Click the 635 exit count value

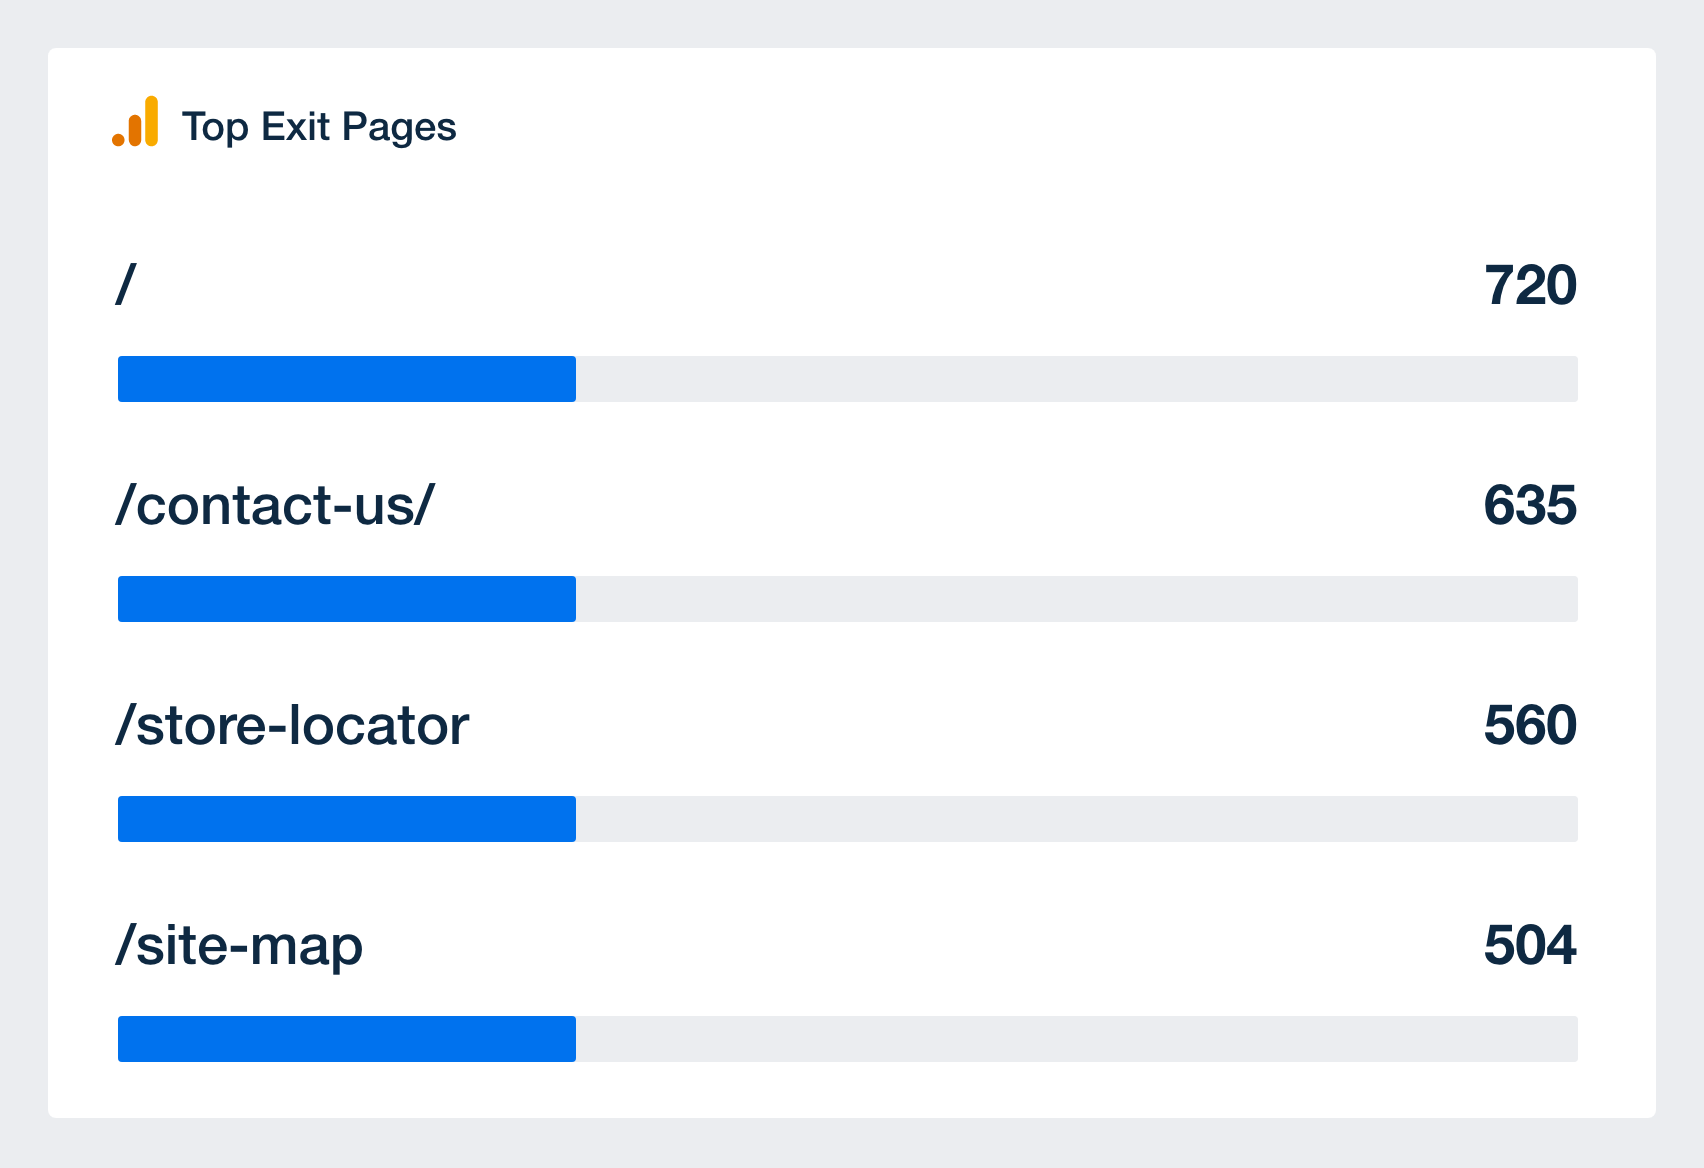click(1530, 505)
